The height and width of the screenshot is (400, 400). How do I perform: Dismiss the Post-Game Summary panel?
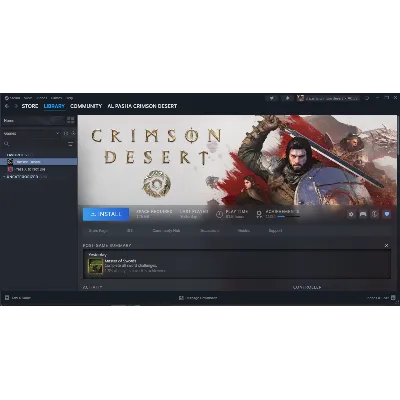(386, 246)
